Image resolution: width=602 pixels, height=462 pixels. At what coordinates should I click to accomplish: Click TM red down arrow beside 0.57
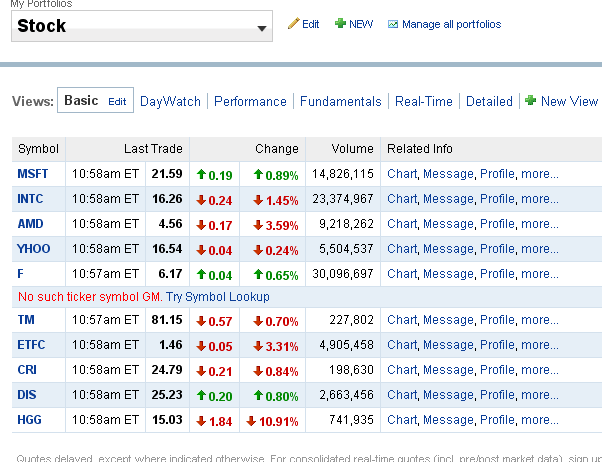pyautogui.click(x=201, y=321)
